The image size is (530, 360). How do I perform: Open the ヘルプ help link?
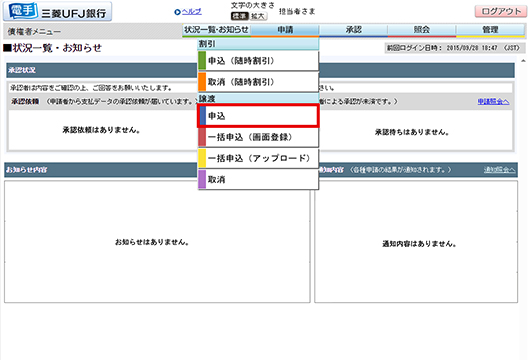[192, 12]
